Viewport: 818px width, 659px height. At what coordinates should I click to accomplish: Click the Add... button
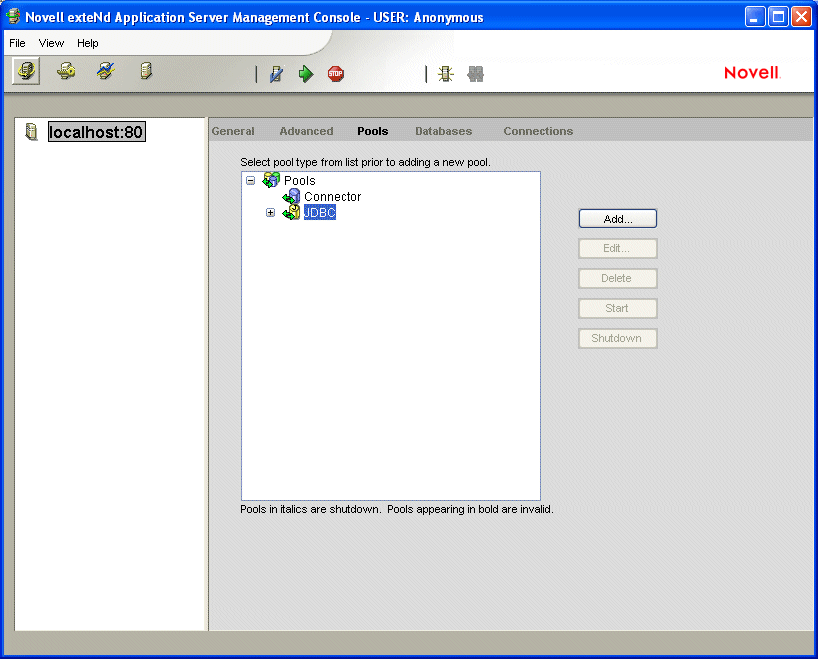617,218
